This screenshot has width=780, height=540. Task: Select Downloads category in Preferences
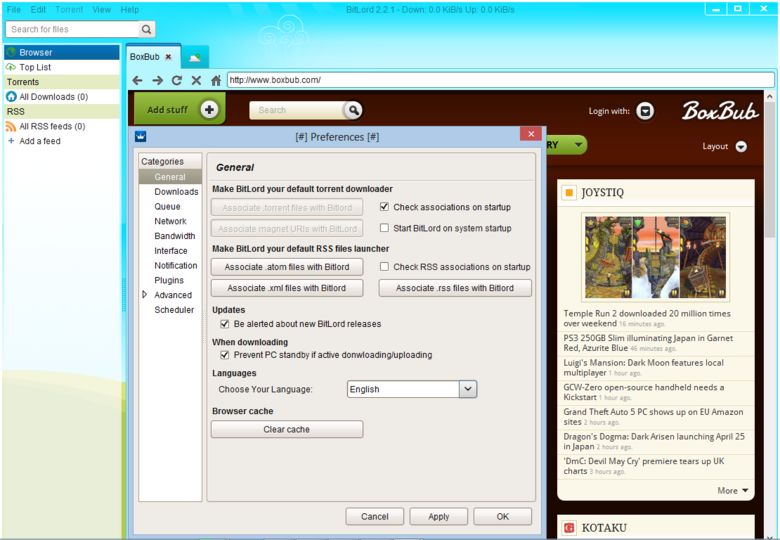(x=176, y=191)
